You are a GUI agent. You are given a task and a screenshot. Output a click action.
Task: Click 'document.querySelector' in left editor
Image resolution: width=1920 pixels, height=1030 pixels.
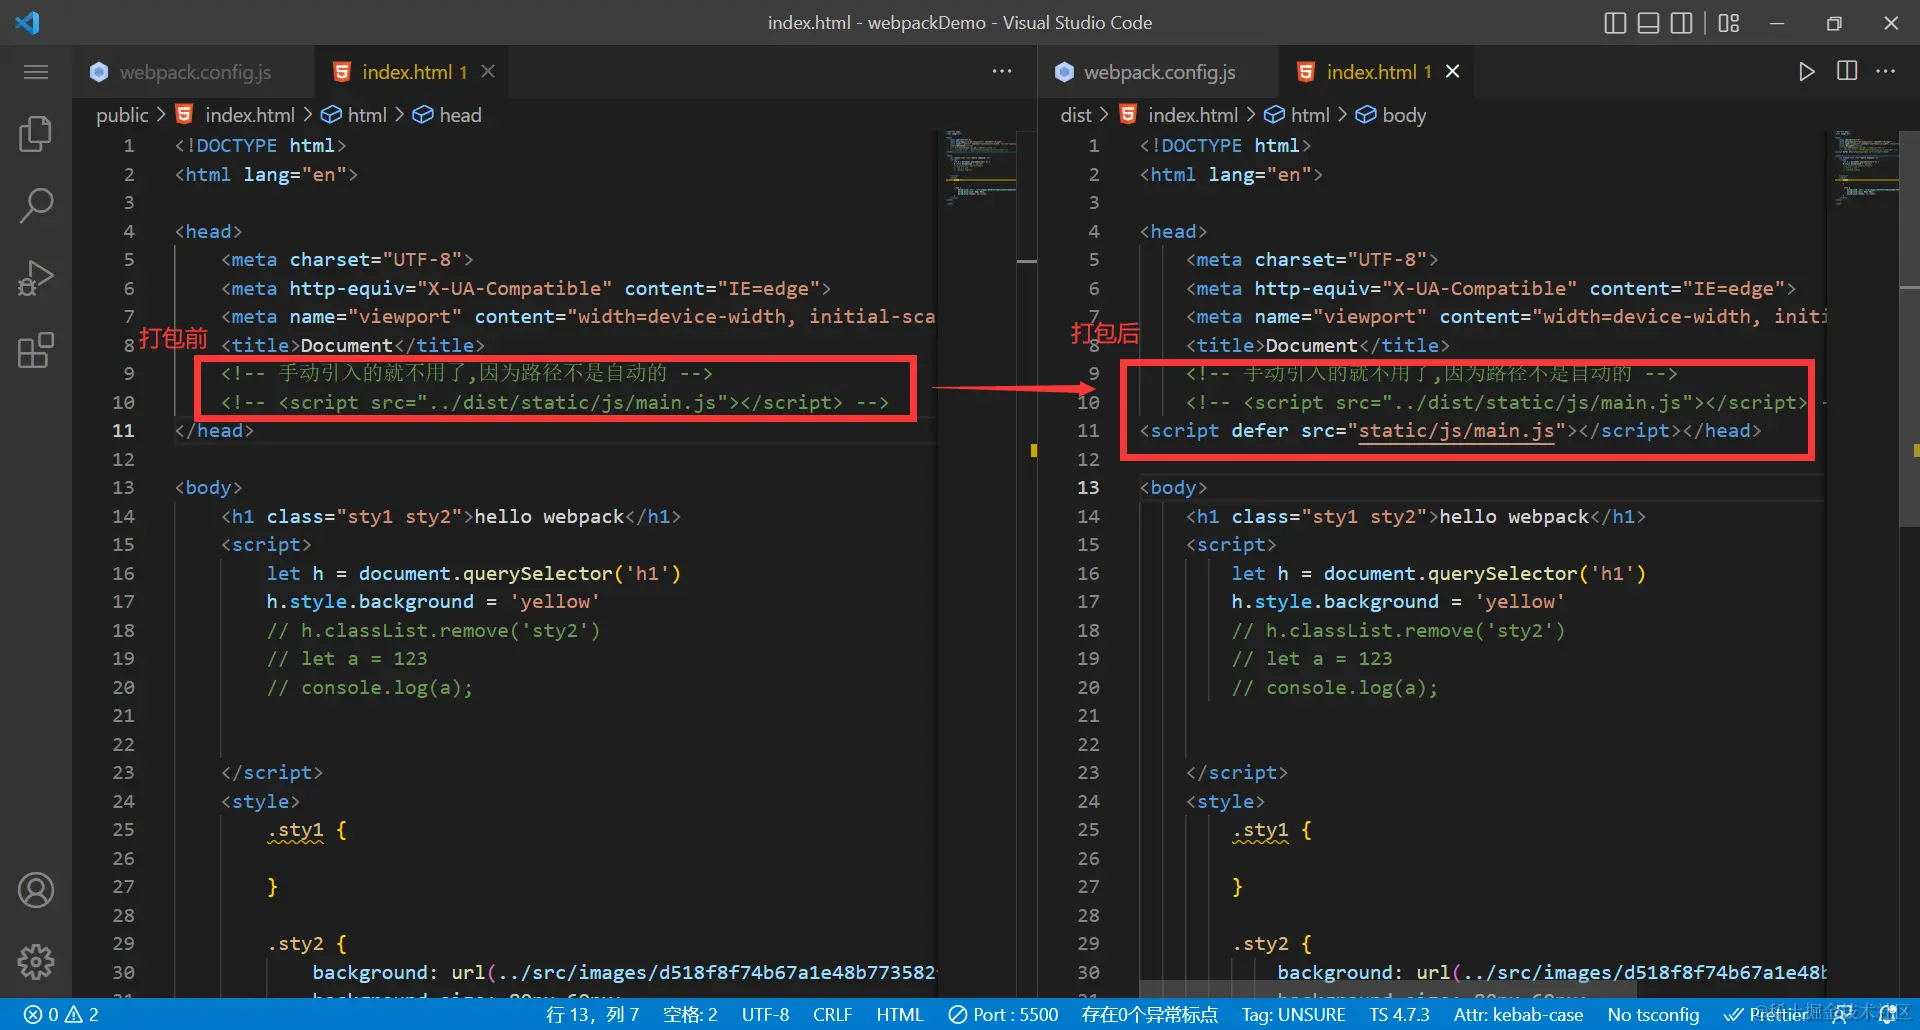click(x=485, y=574)
